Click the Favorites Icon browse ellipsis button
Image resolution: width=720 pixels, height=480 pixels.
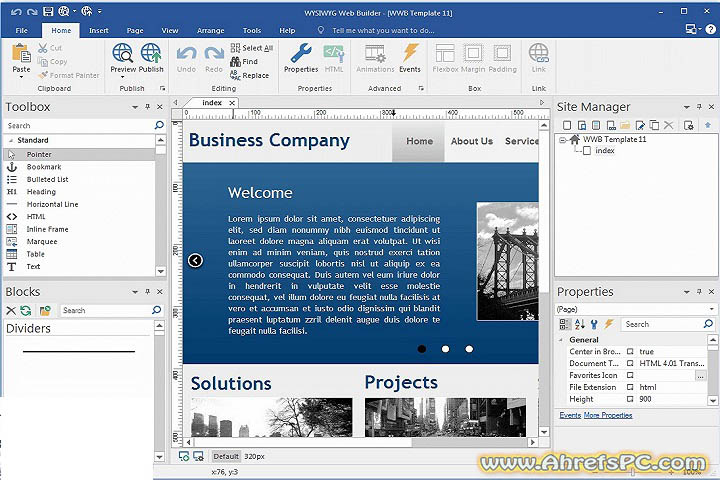[700, 376]
